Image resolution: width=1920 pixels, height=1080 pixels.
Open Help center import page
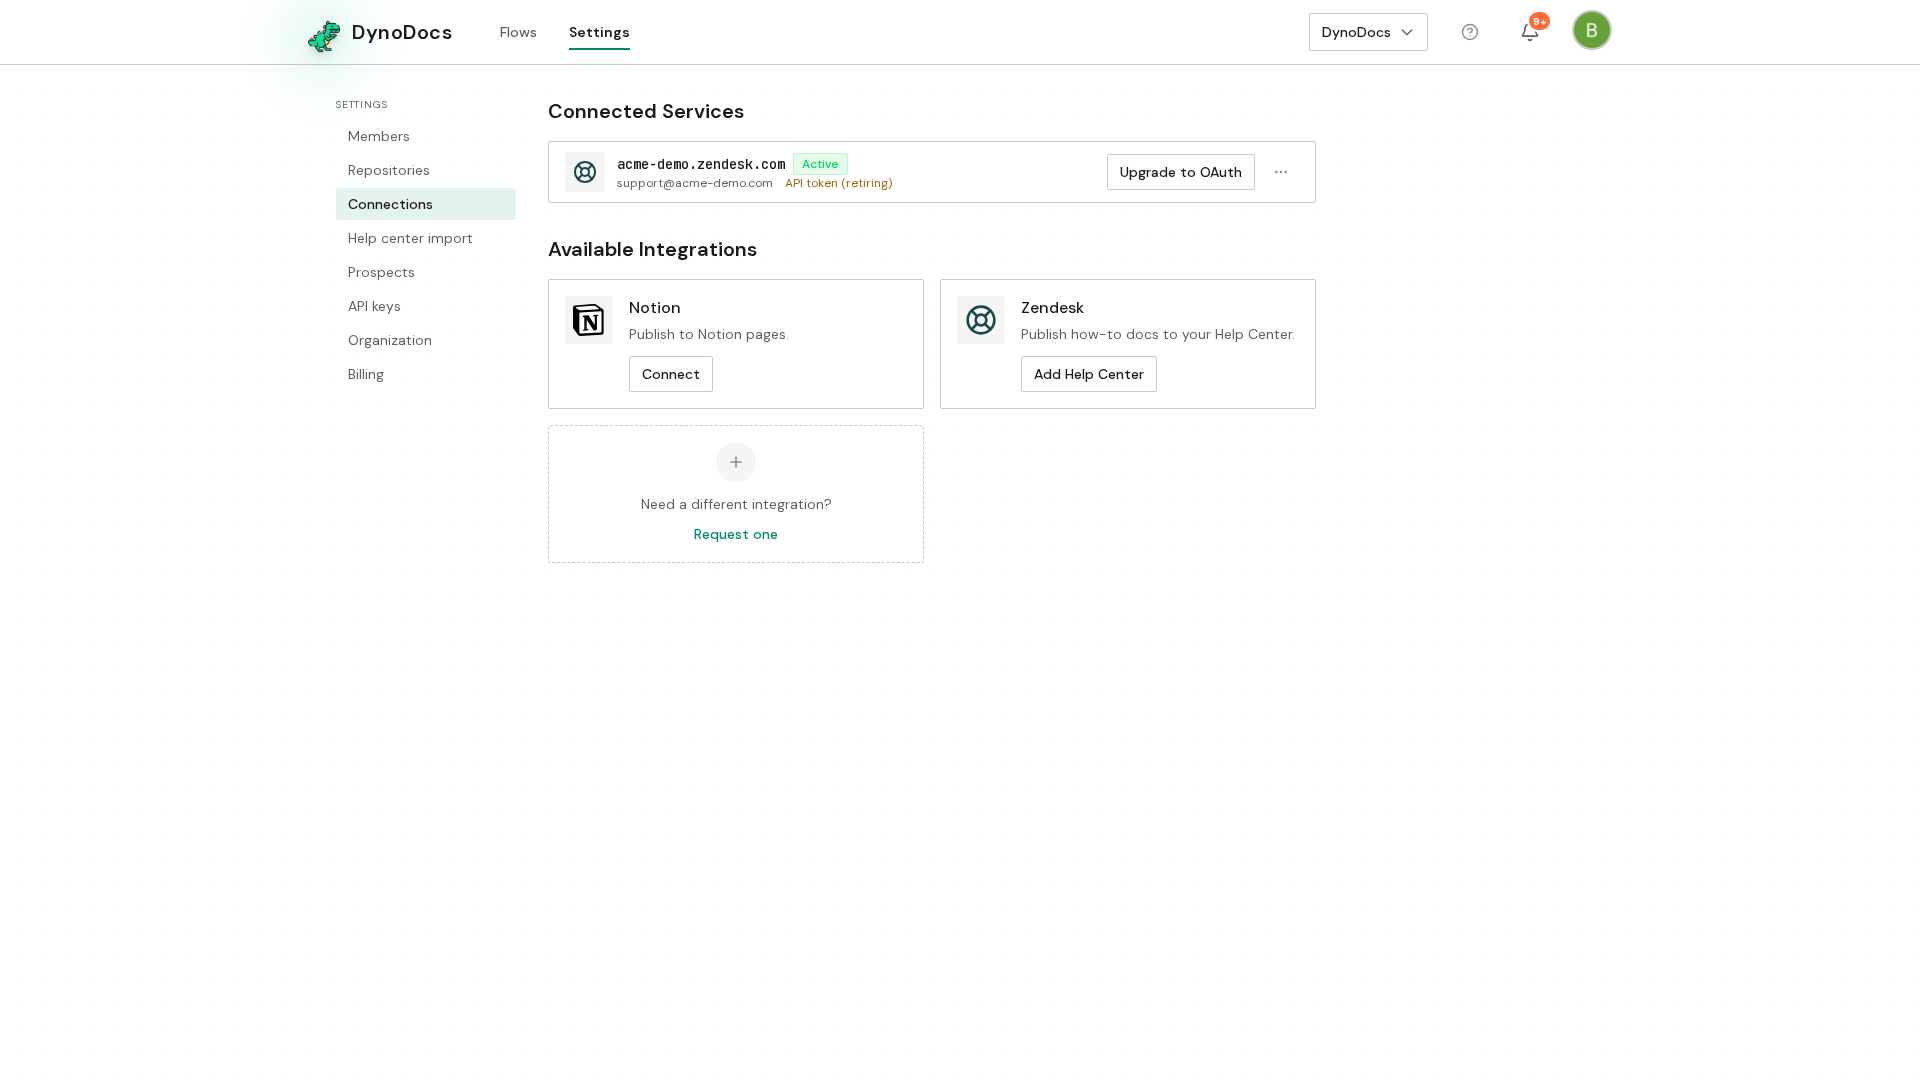coord(426,238)
